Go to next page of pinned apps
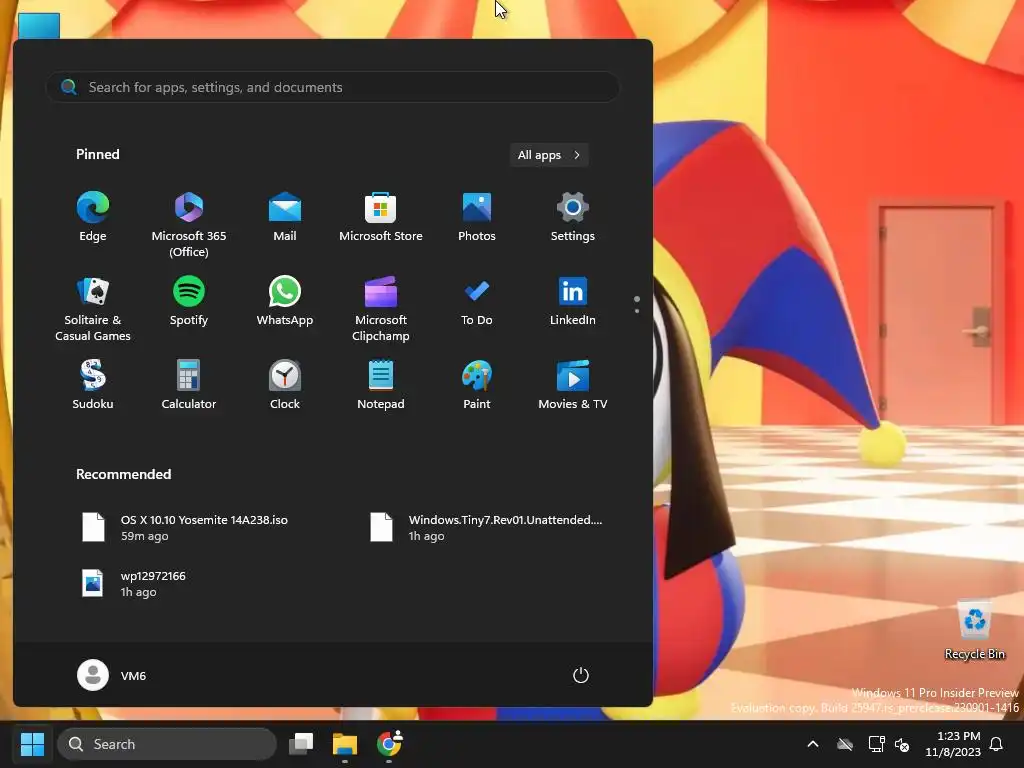The image size is (1024, 768). (x=637, y=310)
